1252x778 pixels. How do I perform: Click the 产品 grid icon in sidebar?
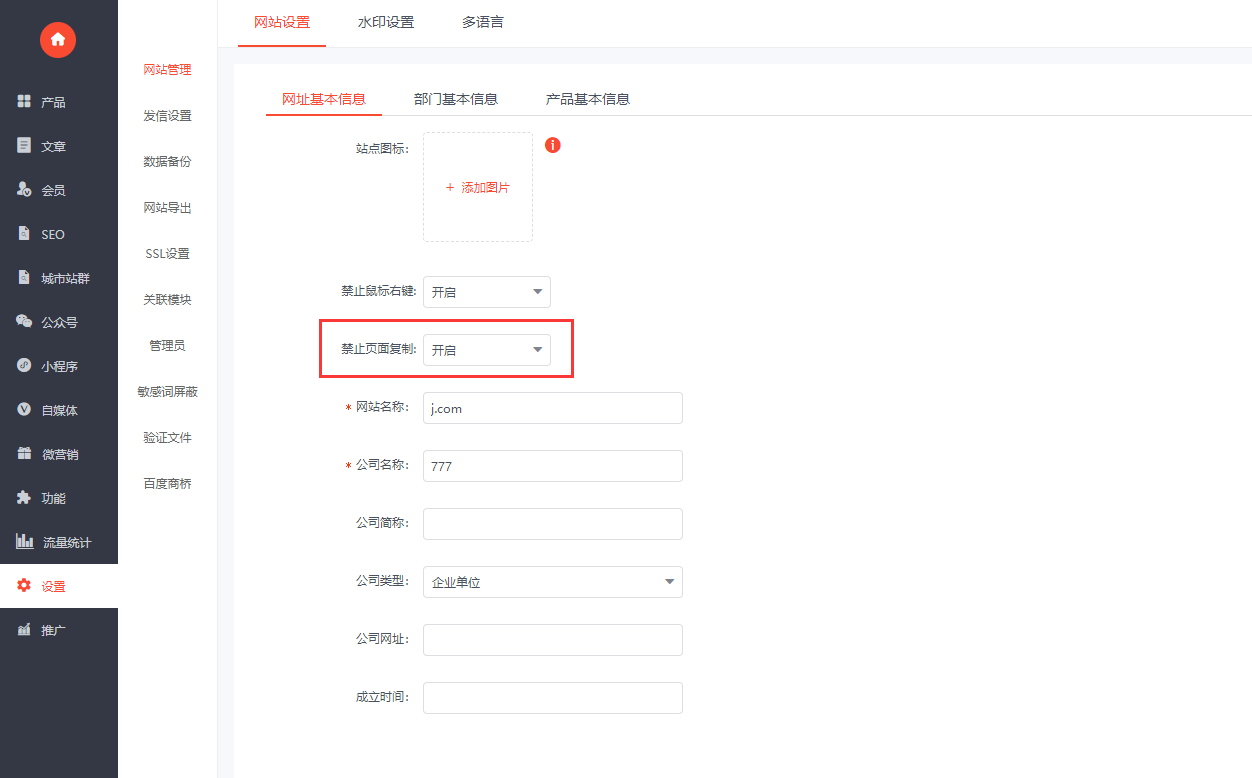click(24, 102)
